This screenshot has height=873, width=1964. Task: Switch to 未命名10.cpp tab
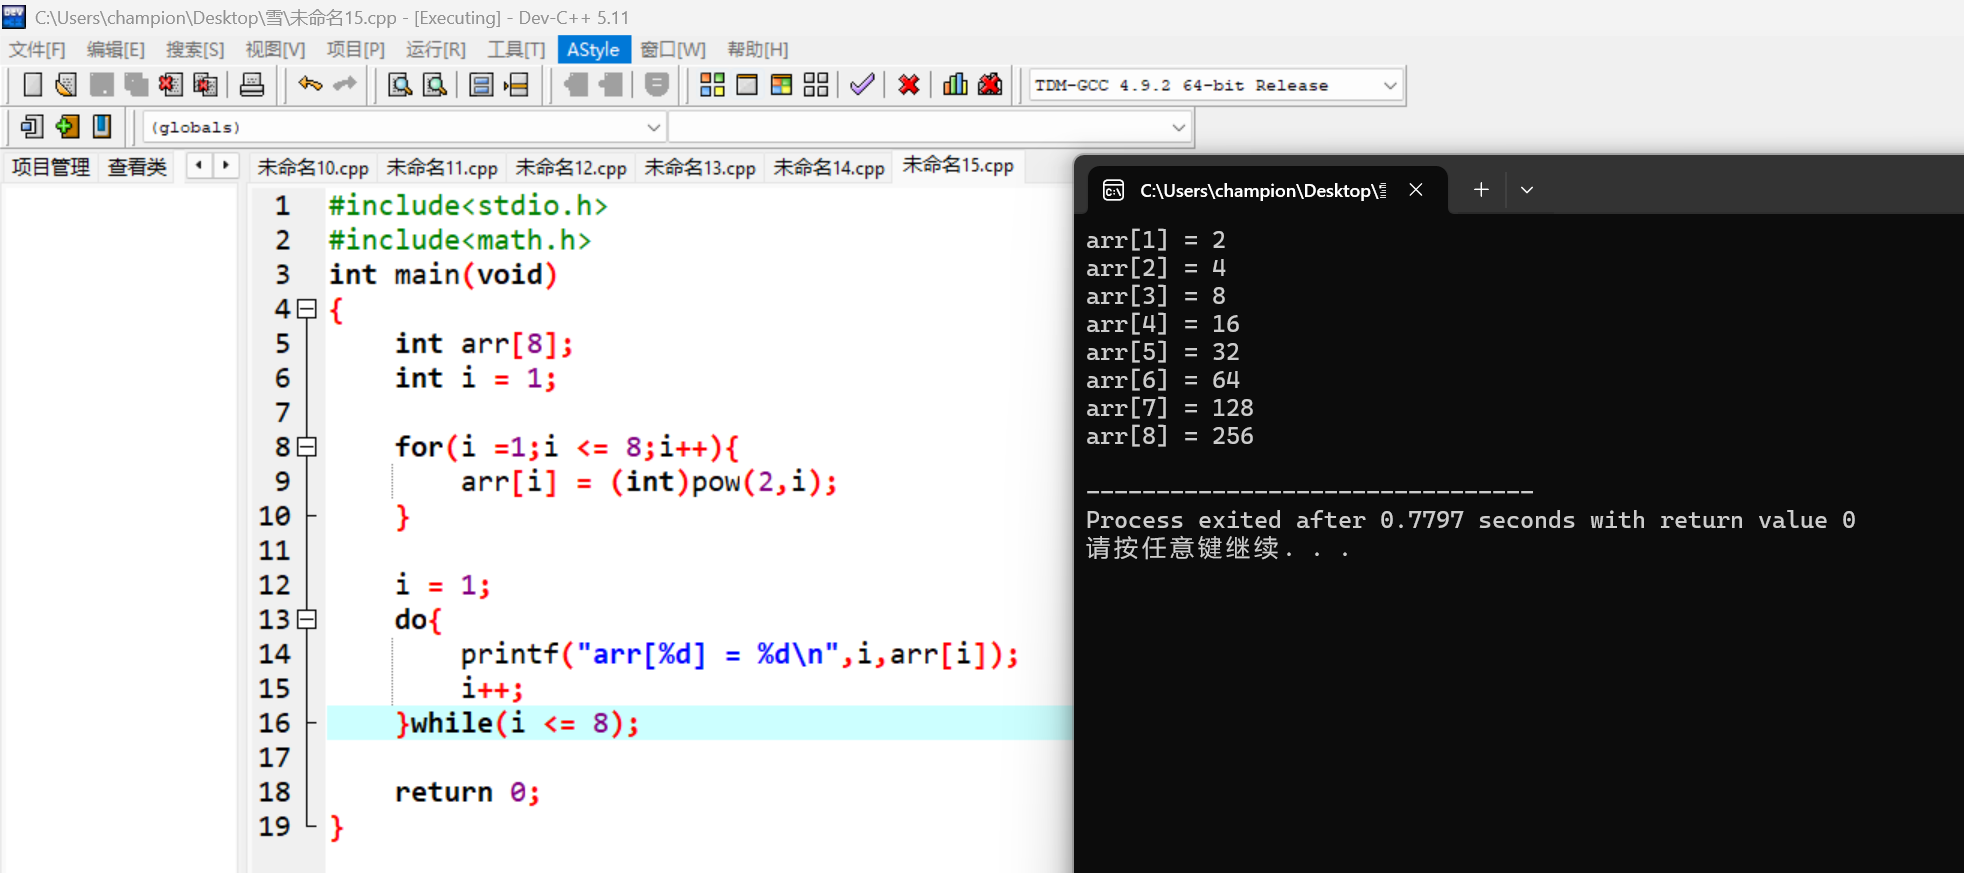[313, 168]
